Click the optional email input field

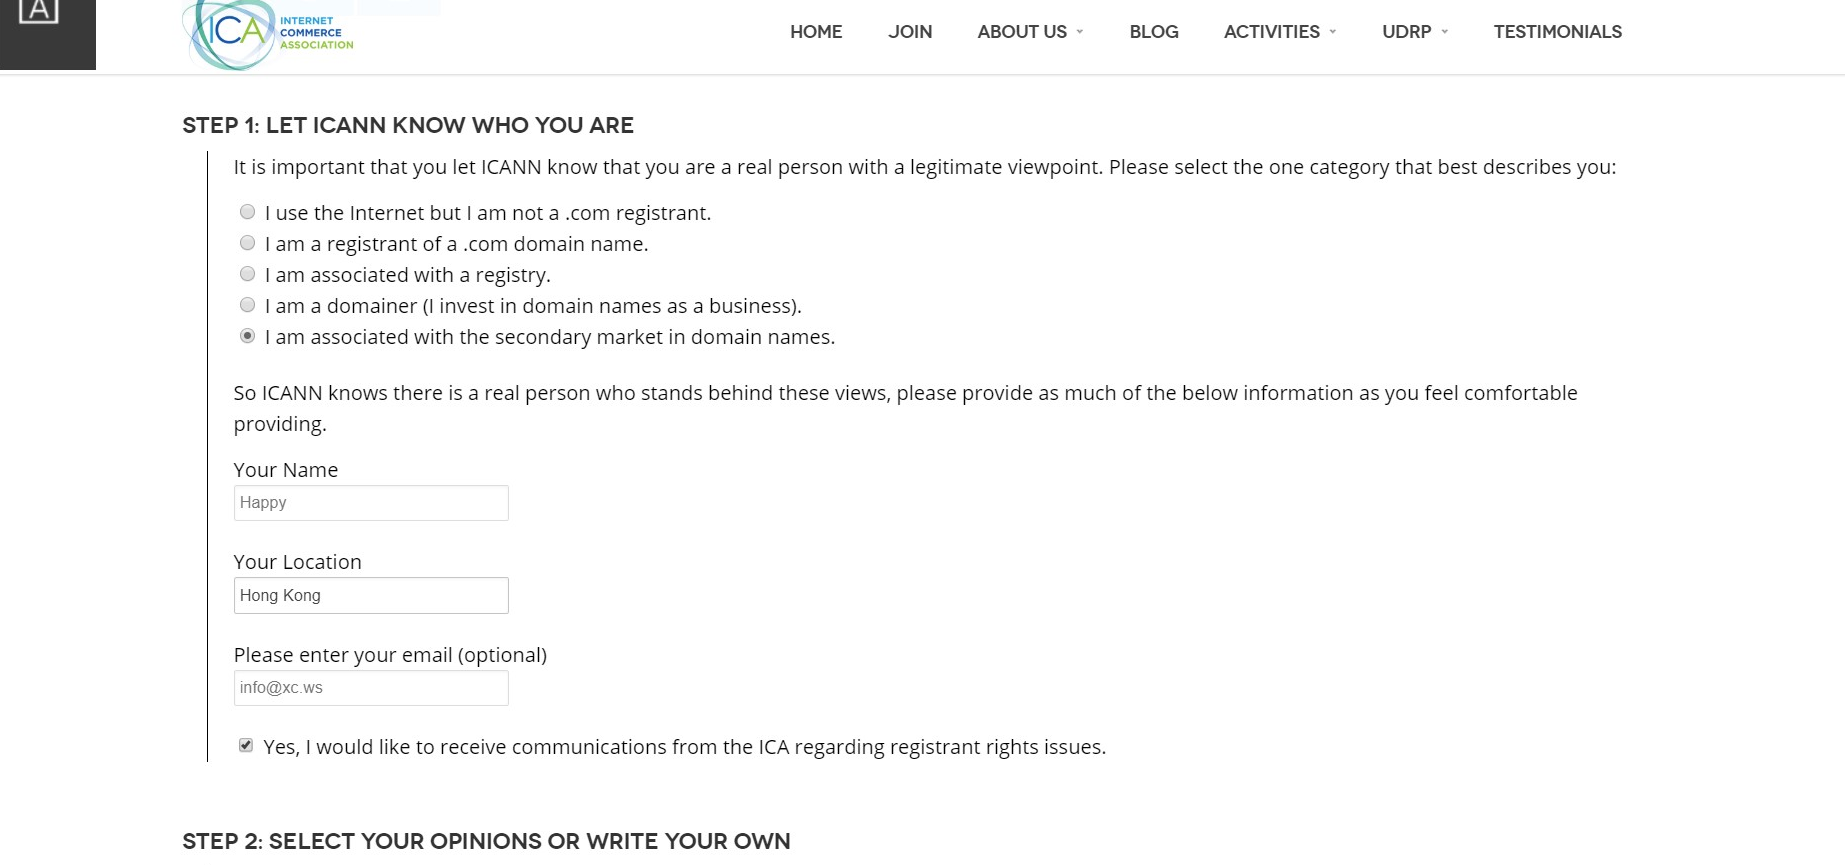pyautogui.click(x=371, y=688)
